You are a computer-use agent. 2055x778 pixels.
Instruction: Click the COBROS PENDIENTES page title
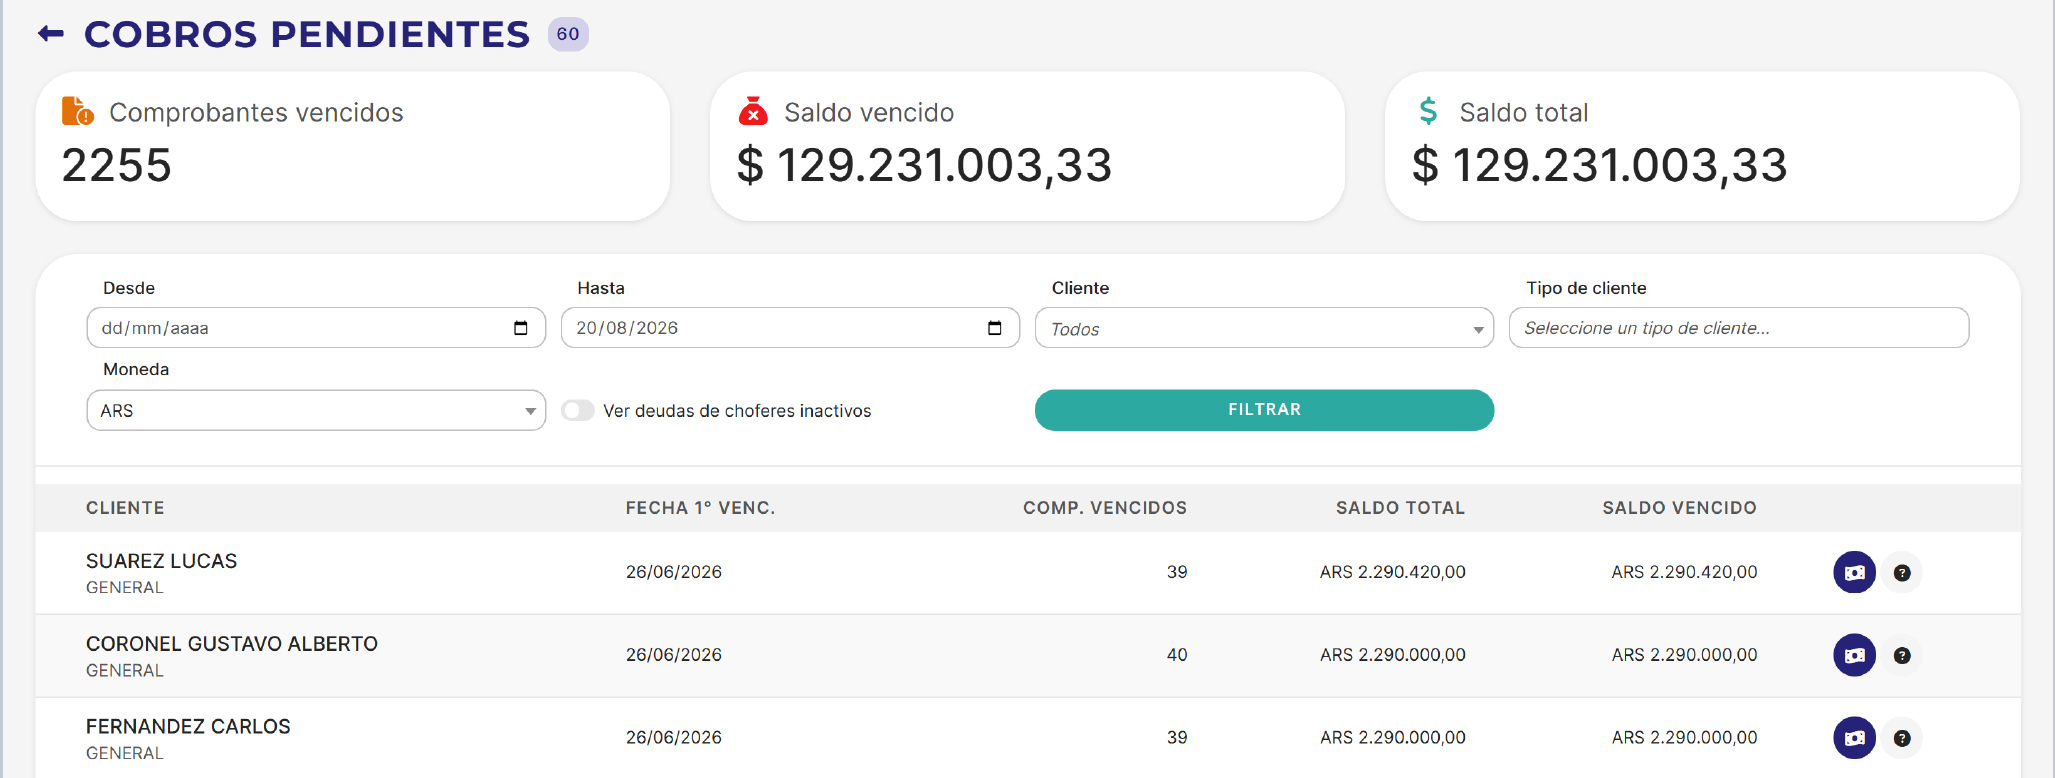pos(307,34)
